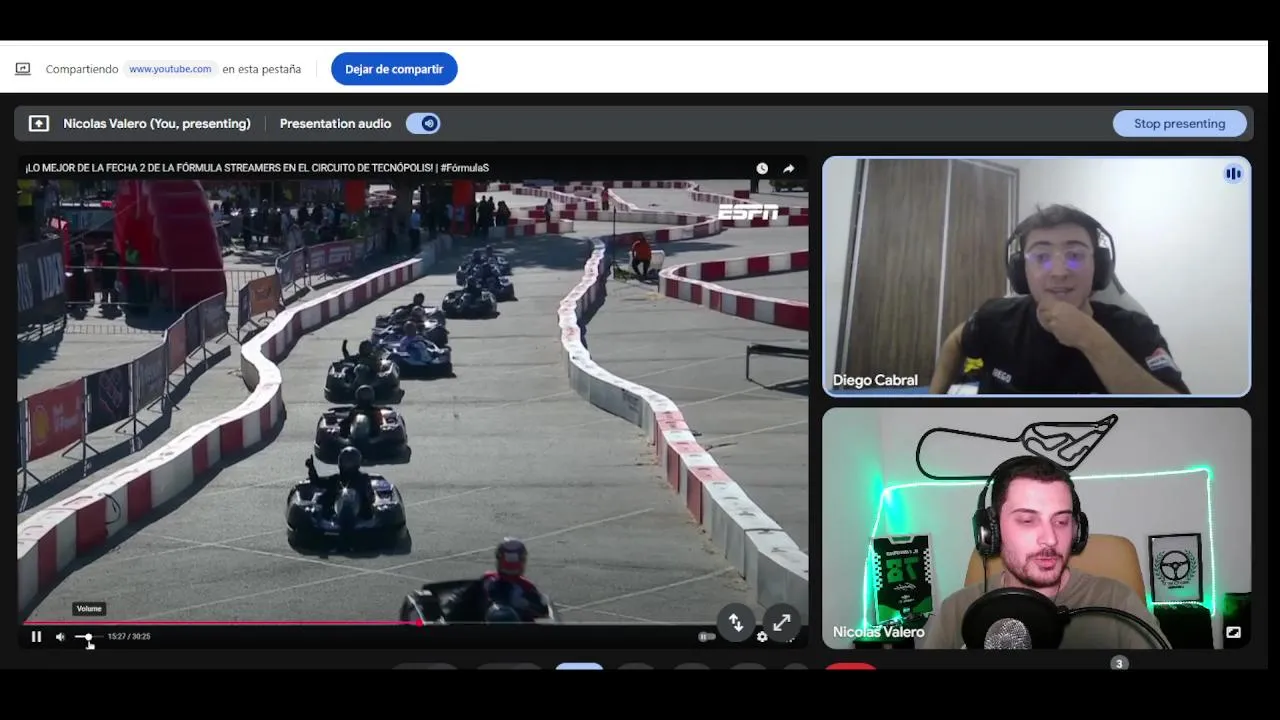Click the Watch later clock icon

pyautogui.click(x=762, y=169)
